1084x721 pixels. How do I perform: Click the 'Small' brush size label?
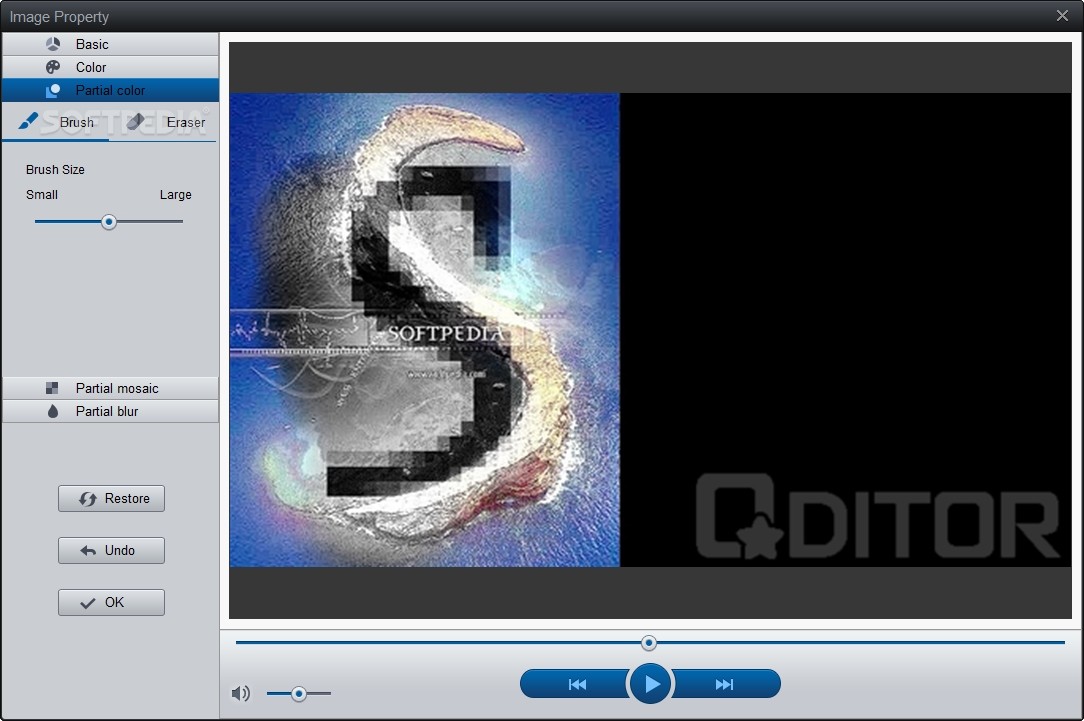point(41,195)
